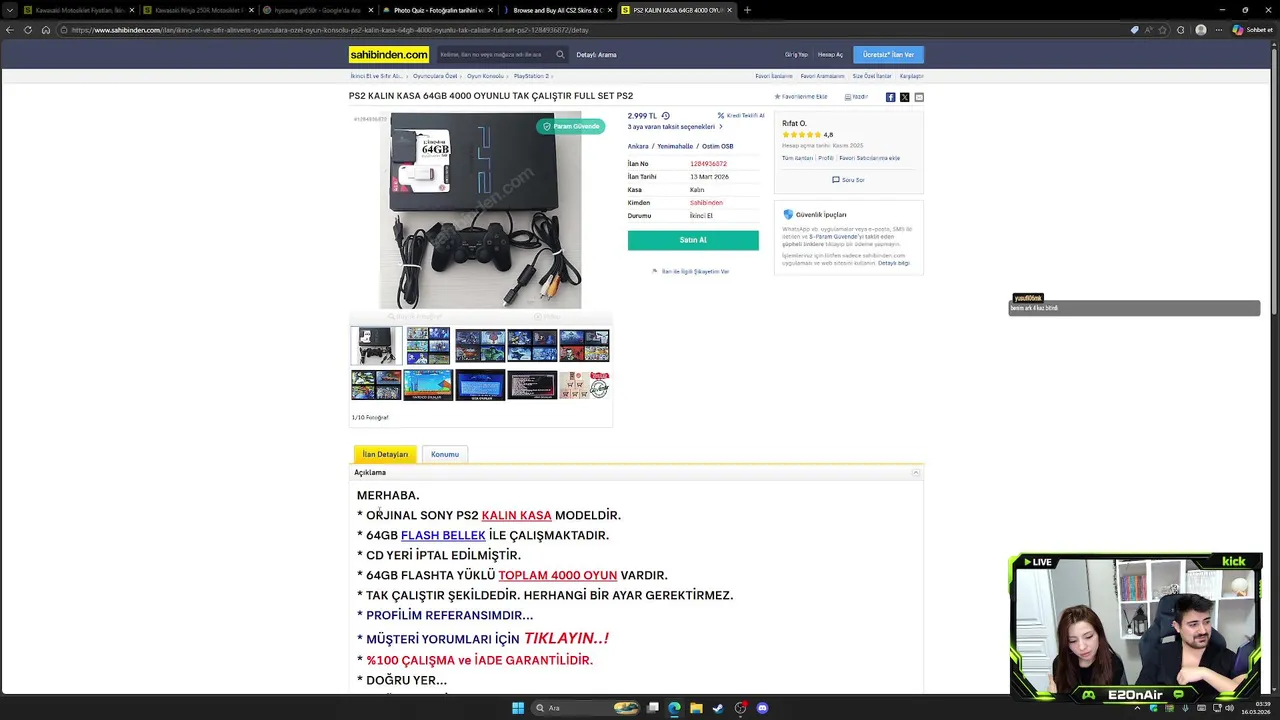
Task: Click the Güvenlik İpuçları shield icon
Action: 788,214
